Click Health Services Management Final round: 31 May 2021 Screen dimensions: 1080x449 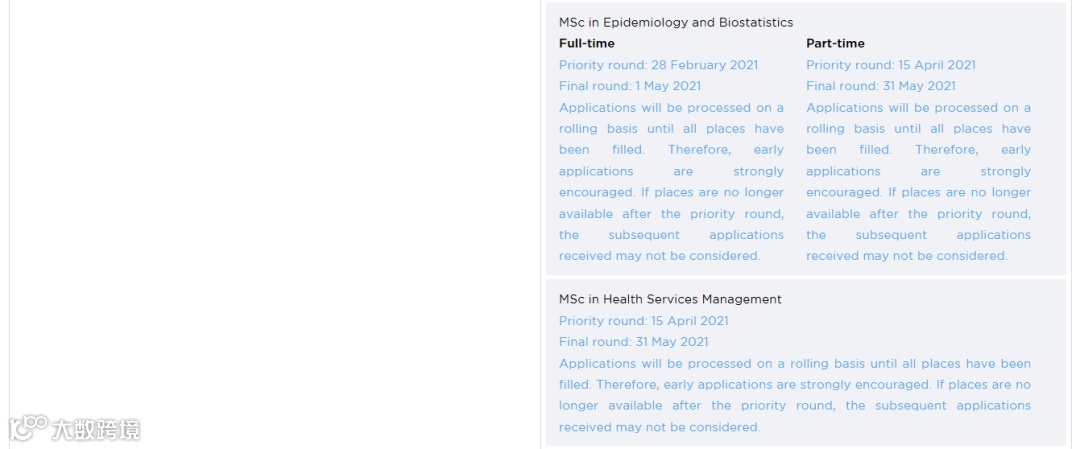tap(633, 342)
